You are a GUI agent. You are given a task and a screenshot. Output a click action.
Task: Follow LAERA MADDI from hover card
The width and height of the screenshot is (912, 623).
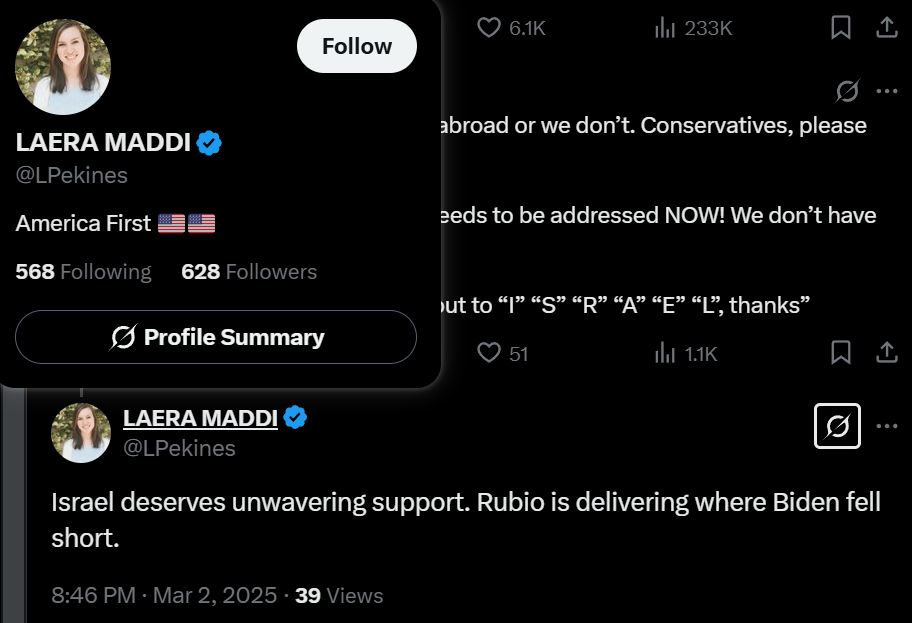pos(356,46)
